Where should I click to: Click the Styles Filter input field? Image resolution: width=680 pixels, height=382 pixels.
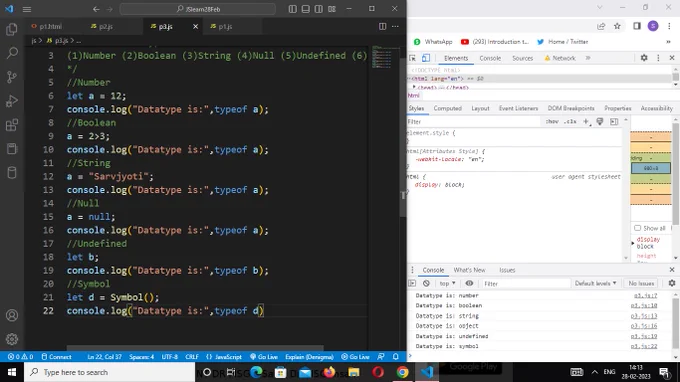(x=473, y=122)
